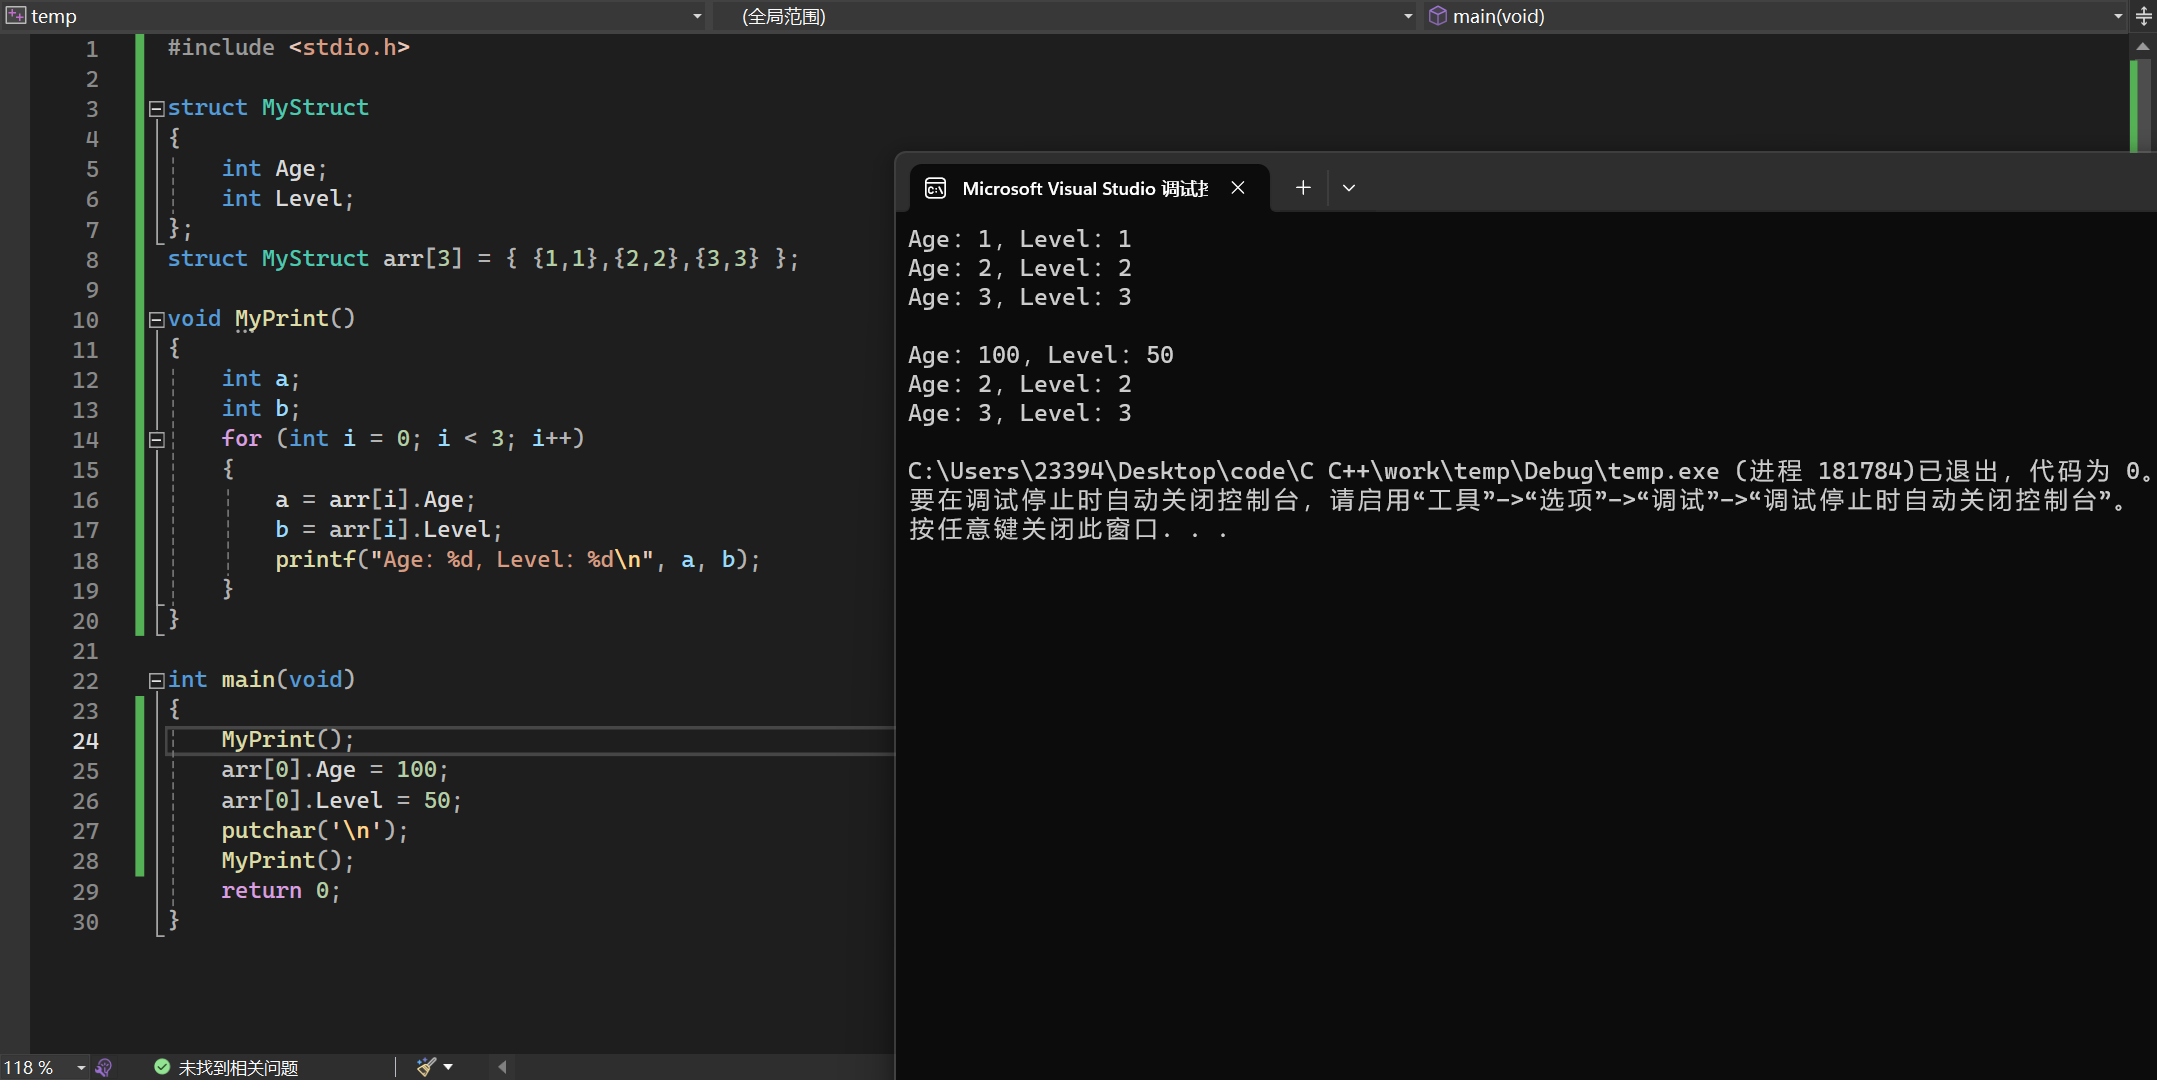The width and height of the screenshot is (2157, 1080).
Task: Open a new console tab with plus
Action: (x=1303, y=188)
